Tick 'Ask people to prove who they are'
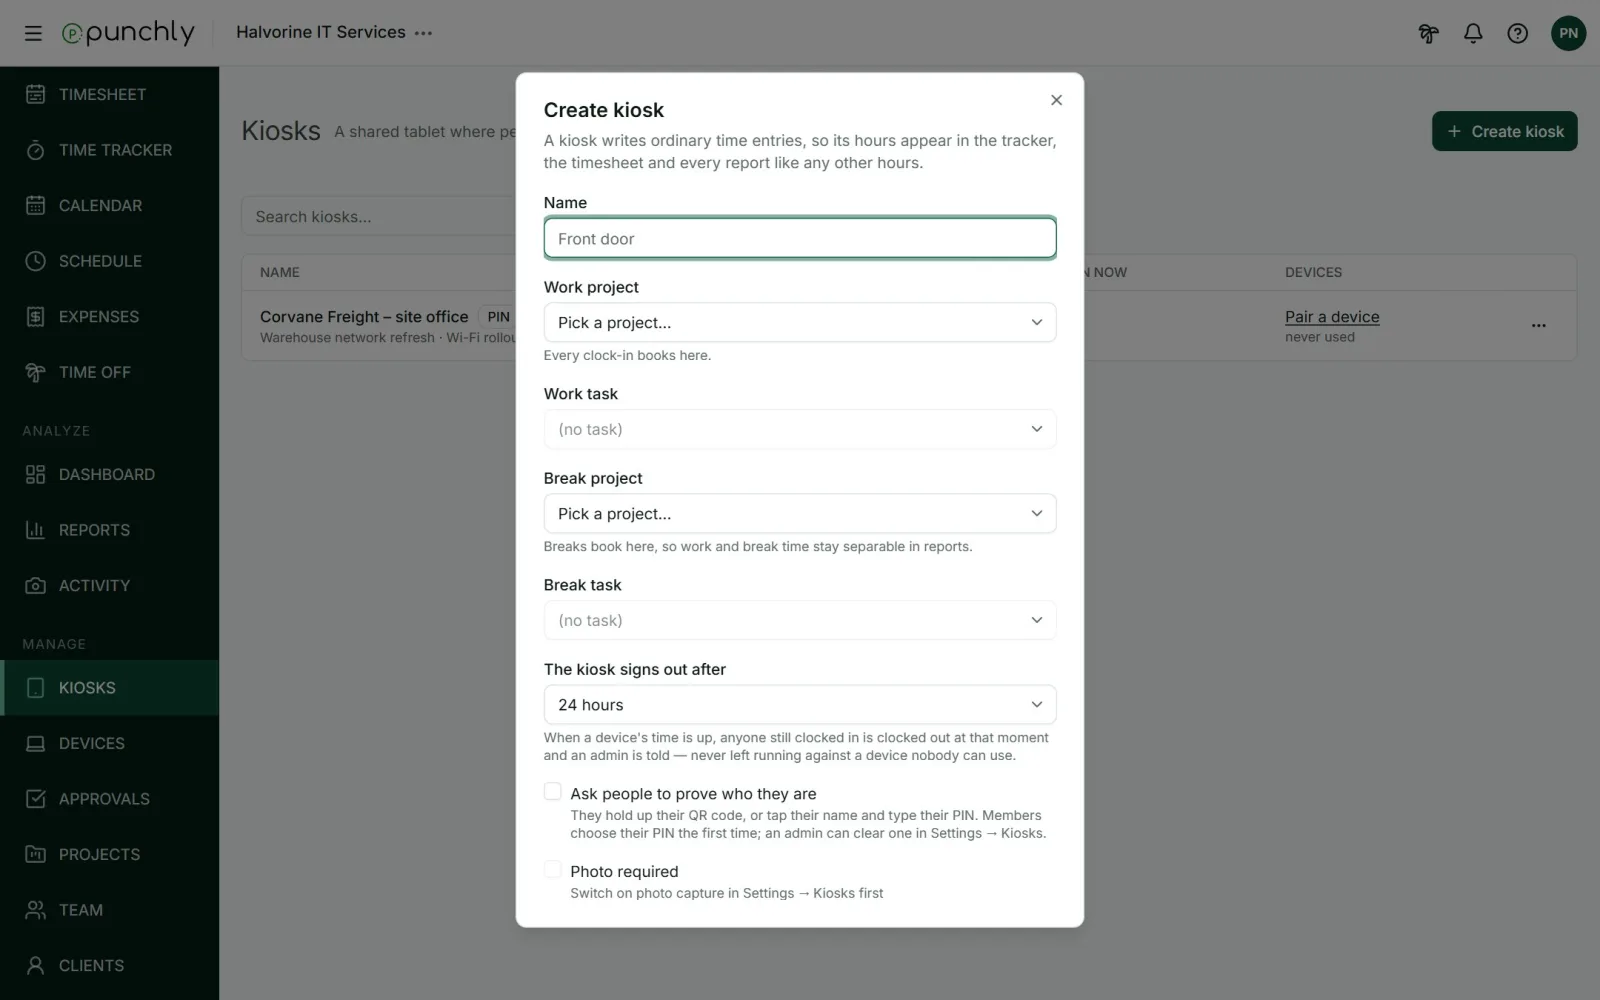 pos(552,792)
